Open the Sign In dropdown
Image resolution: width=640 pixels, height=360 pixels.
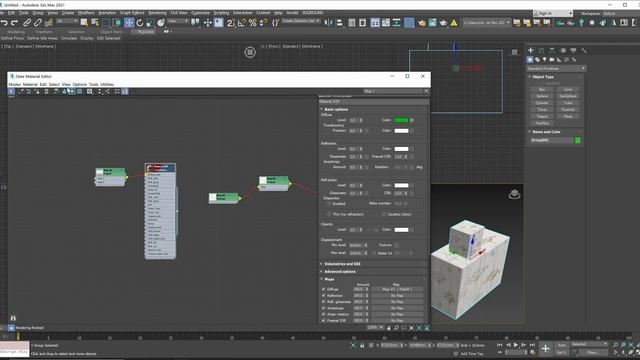click(553, 13)
